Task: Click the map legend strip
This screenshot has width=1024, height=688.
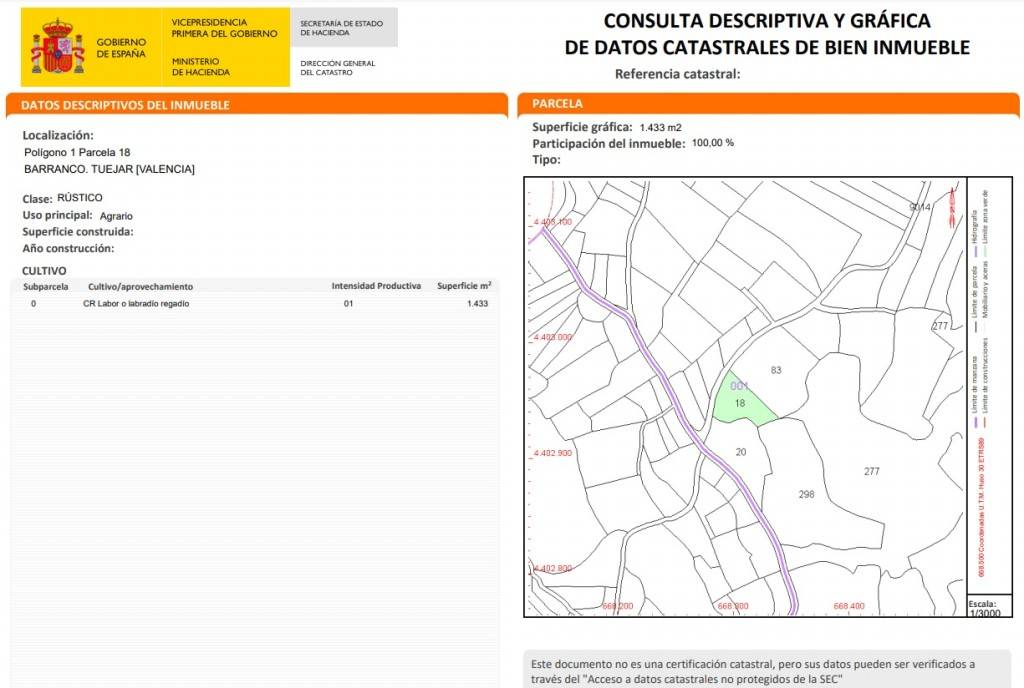Action: click(x=989, y=384)
